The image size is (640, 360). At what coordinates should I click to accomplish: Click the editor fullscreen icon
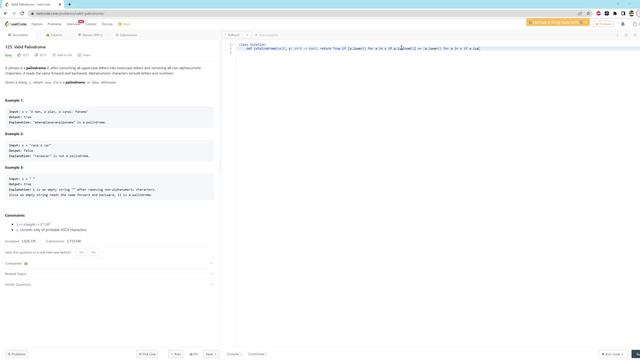point(635,35)
